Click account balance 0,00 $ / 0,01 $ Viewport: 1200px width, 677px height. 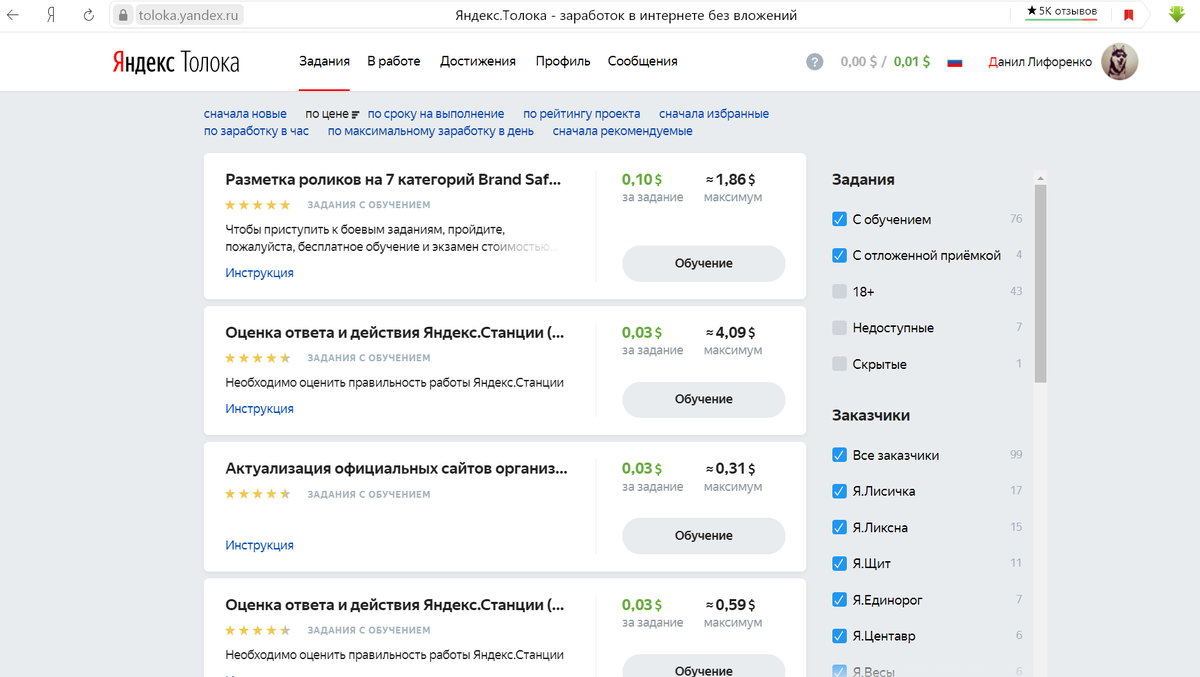885,62
